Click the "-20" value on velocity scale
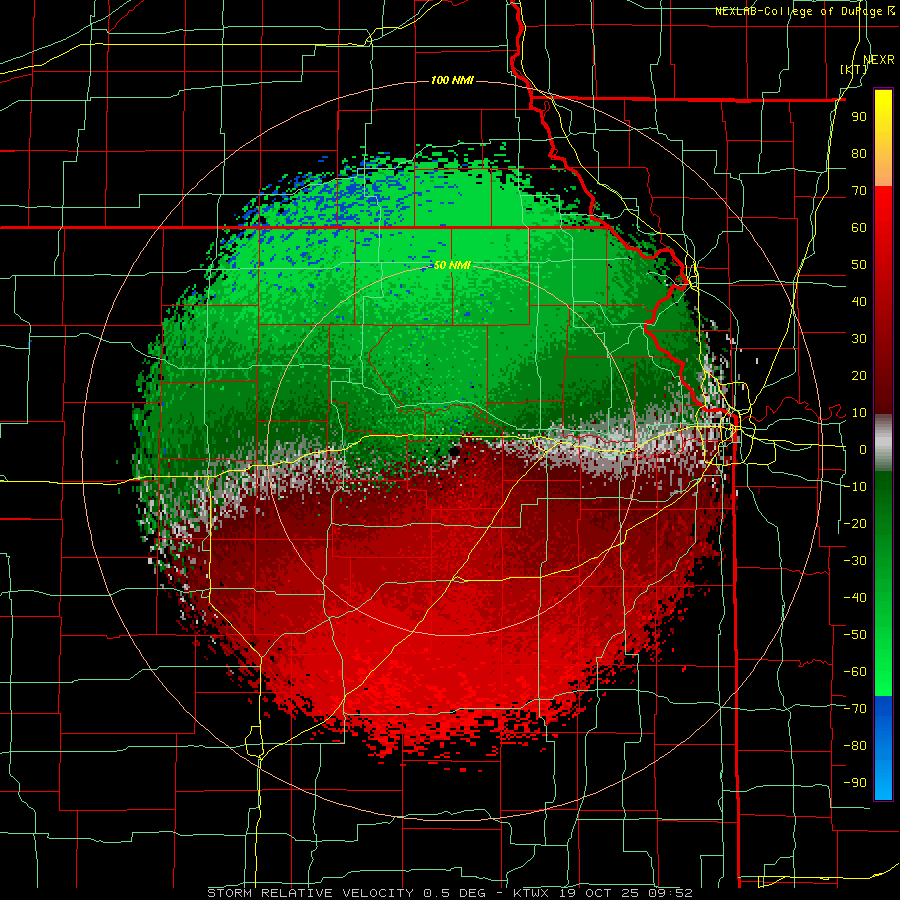The width and height of the screenshot is (900, 900). click(x=855, y=524)
